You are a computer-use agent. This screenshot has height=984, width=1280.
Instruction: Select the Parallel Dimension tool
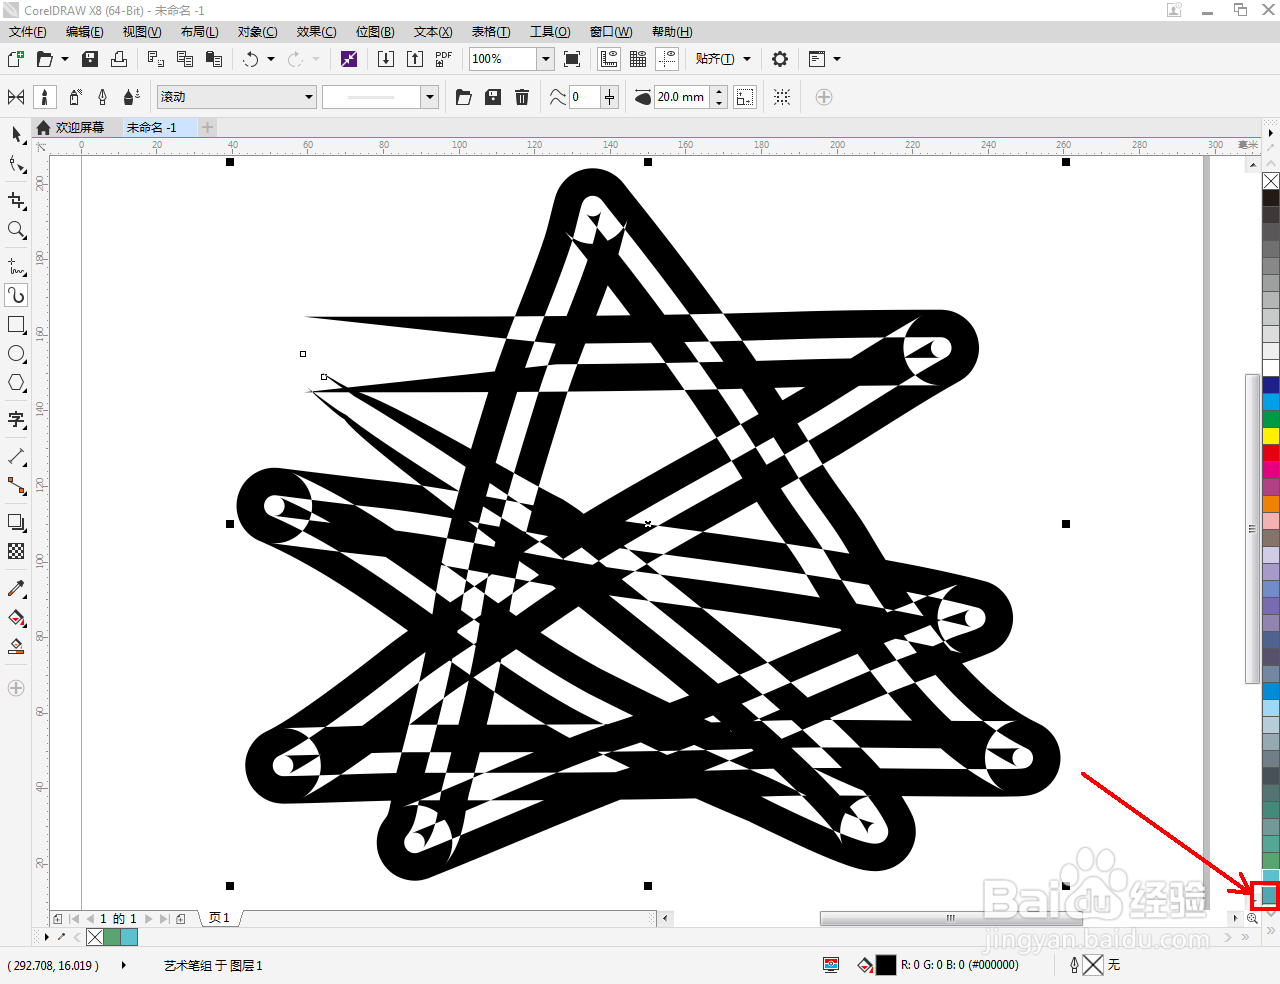click(x=16, y=456)
